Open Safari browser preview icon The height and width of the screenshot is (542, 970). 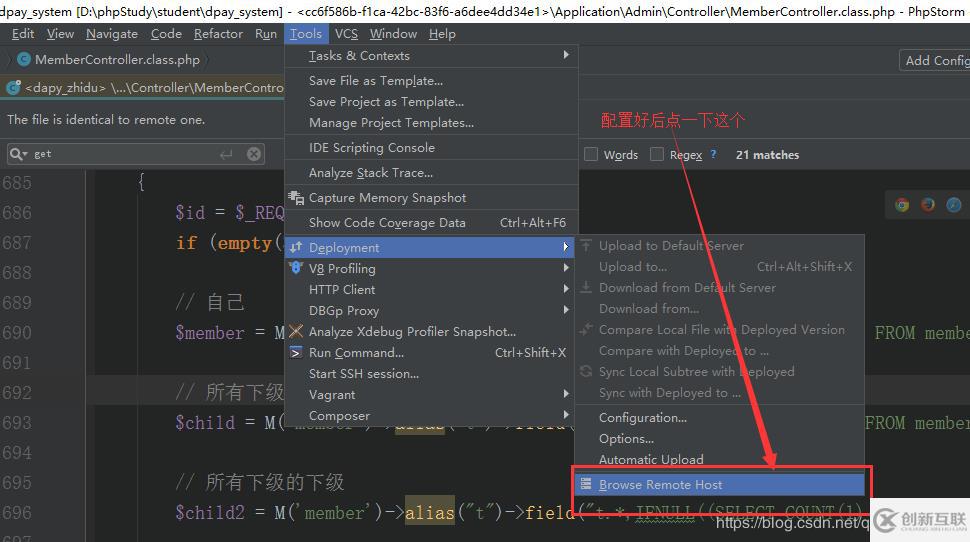pos(954,205)
